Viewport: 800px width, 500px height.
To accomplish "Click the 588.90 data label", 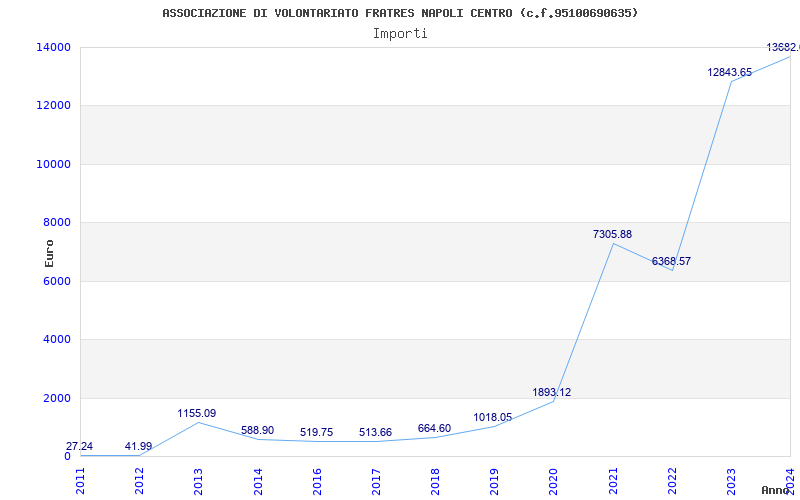I will (257, 430).
